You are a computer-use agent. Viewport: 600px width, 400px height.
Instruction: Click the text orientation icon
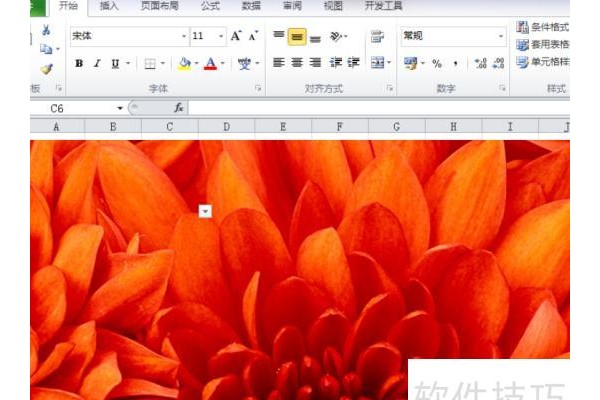[x=336, y=36]
